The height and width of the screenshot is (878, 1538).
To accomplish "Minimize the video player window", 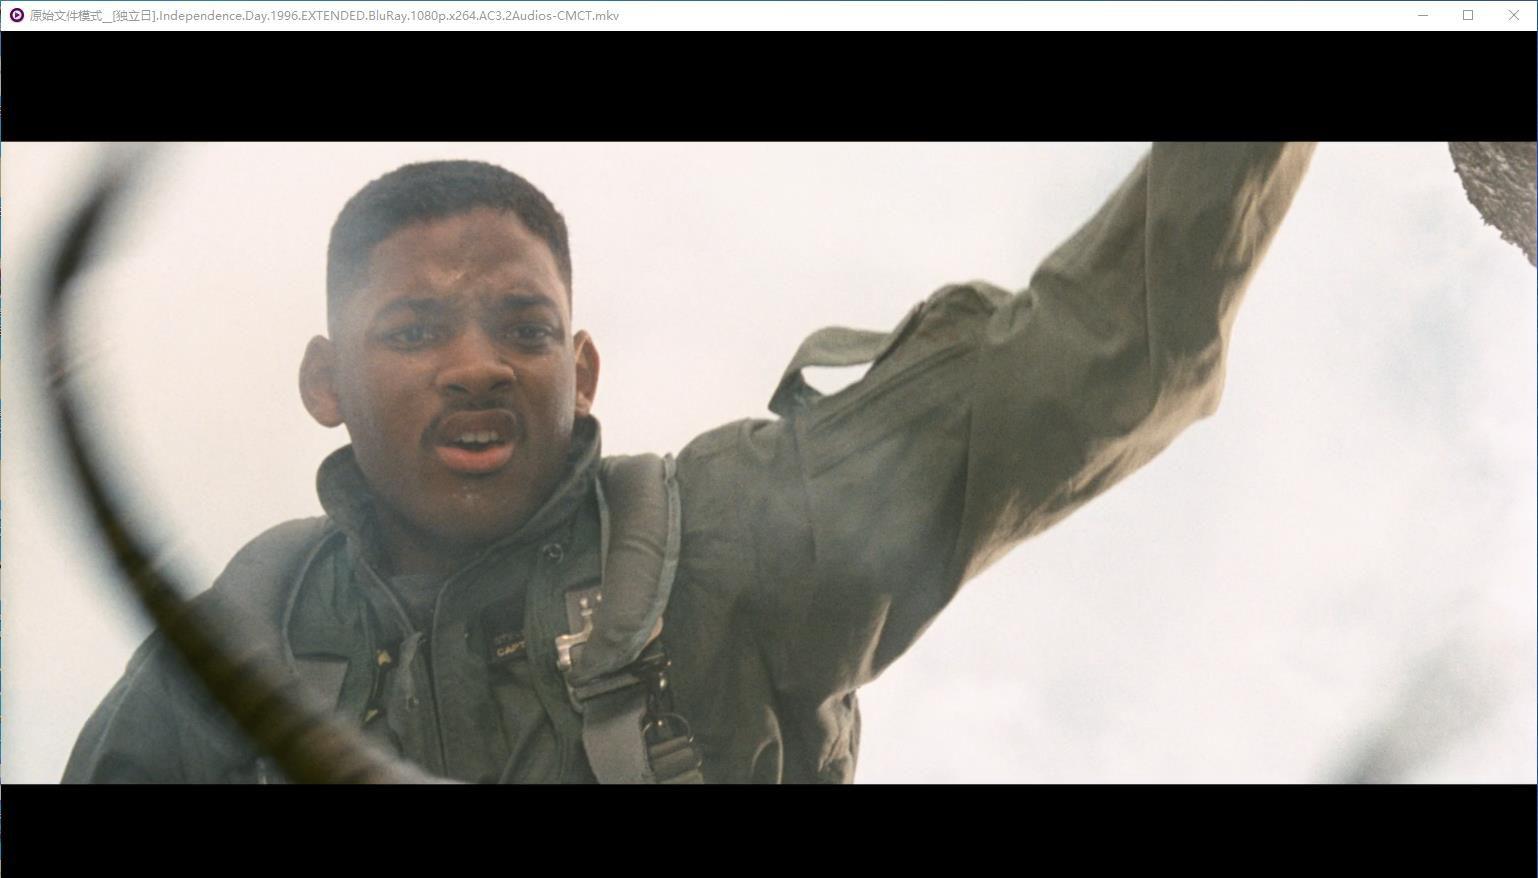I will (1423, 15).
